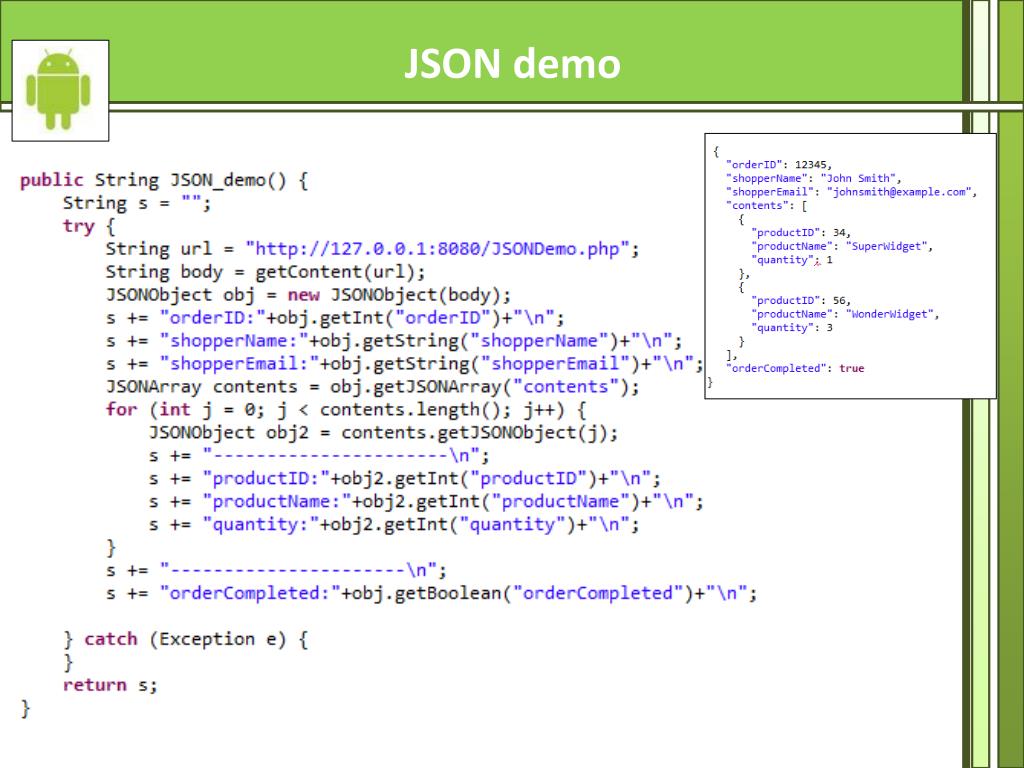Click "shopperName": "John Smith" in JSON box
Viewport: 1024px width, 768px height.
pos(814,178)
